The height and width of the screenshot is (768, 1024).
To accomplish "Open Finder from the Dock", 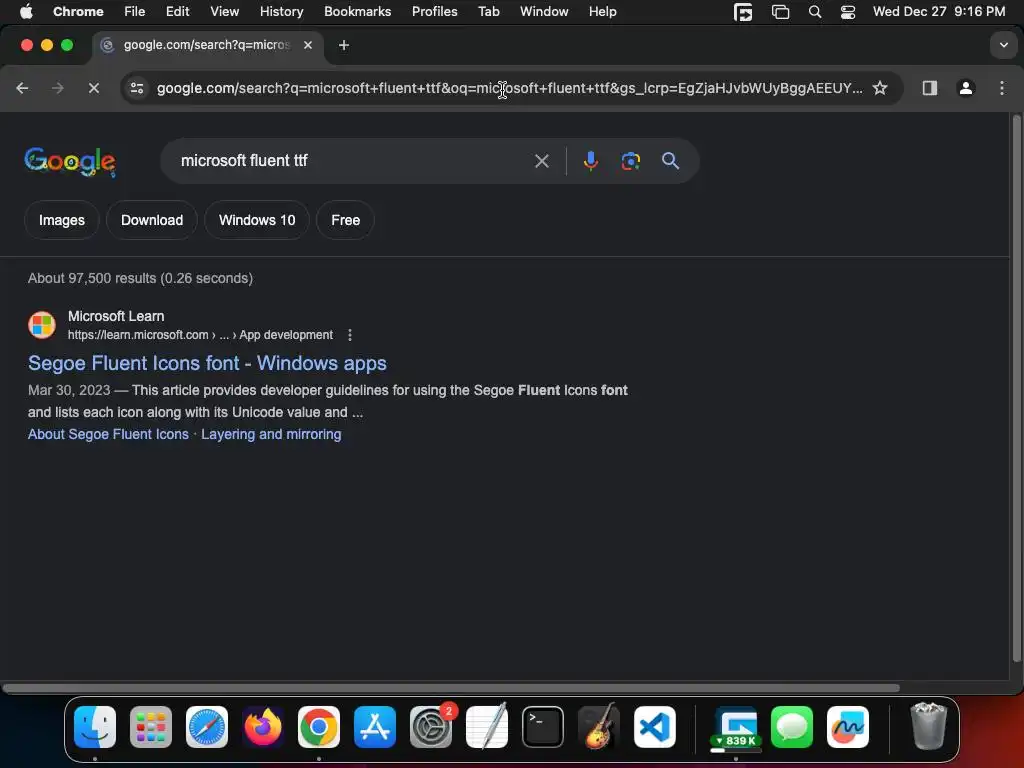I will tap(95, 727).
